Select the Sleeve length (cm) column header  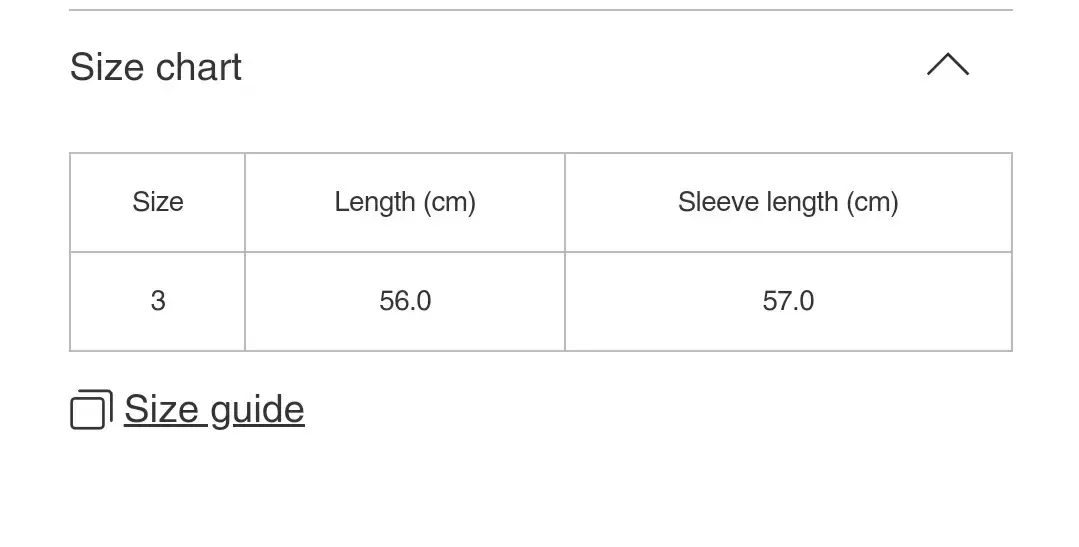pos(788,202)
